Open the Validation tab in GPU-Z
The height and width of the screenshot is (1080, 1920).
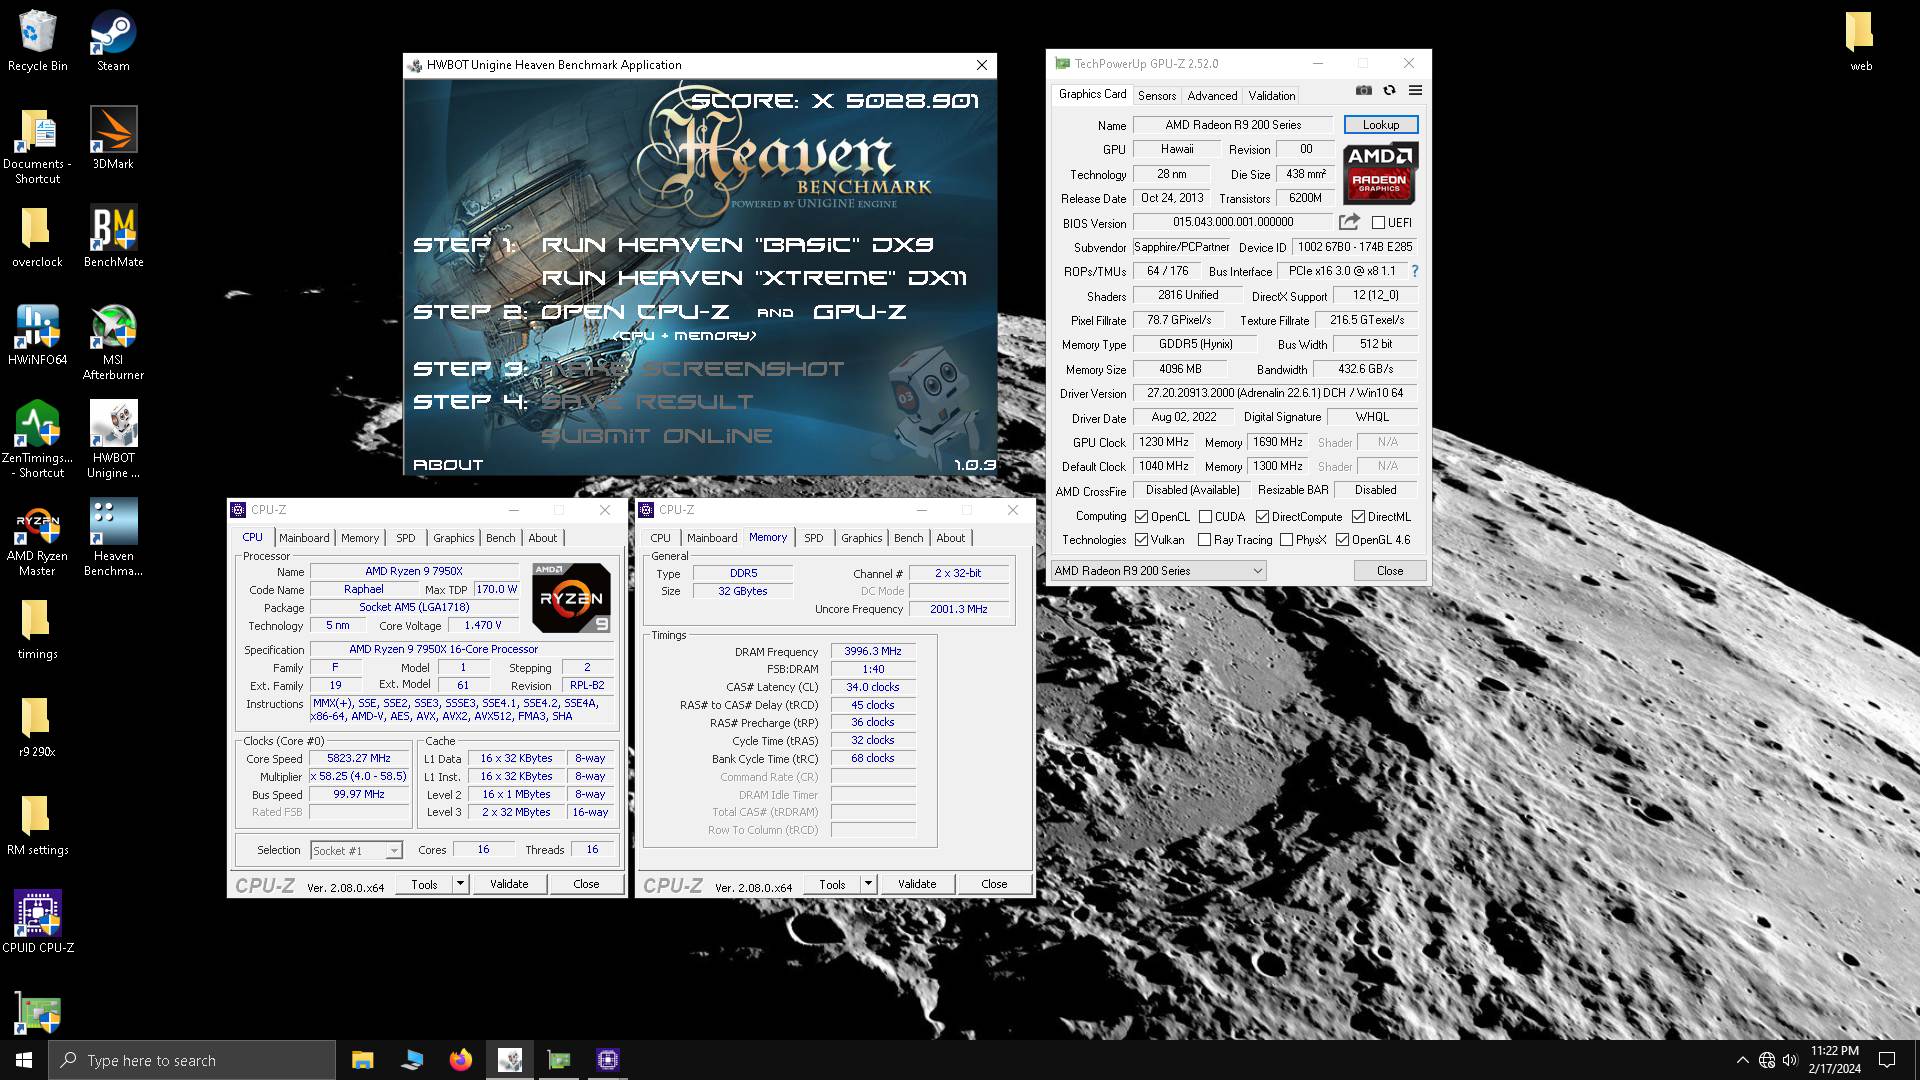(1272, 96)
